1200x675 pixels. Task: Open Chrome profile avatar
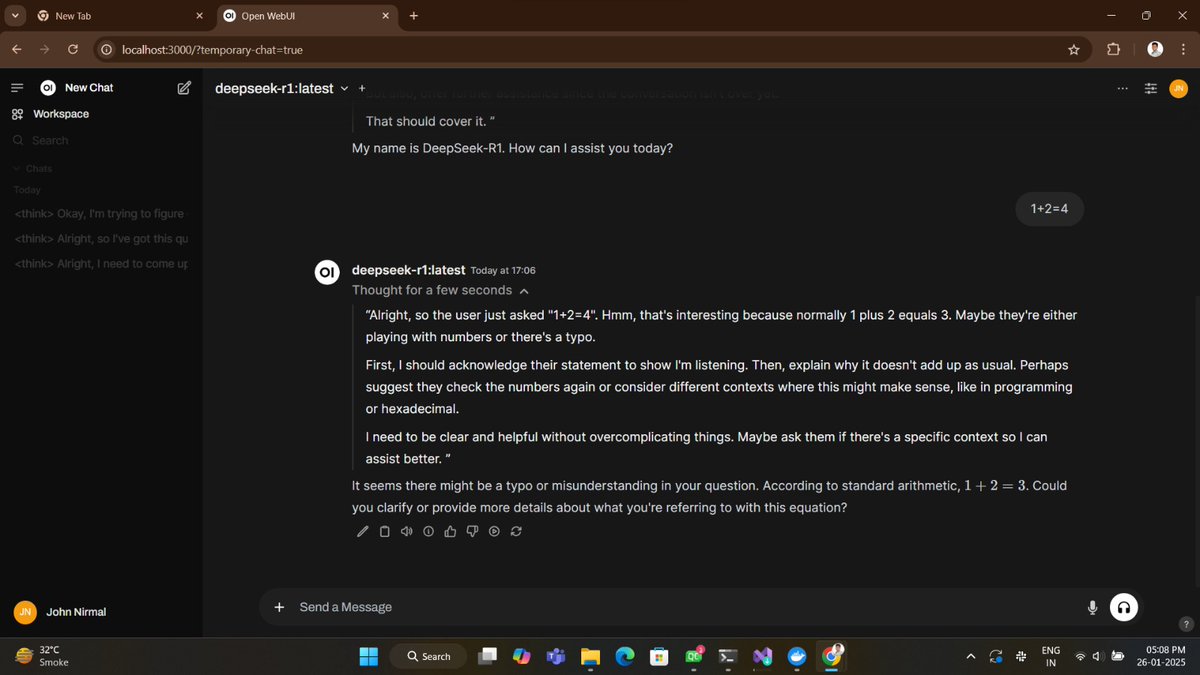(1155, 49)
